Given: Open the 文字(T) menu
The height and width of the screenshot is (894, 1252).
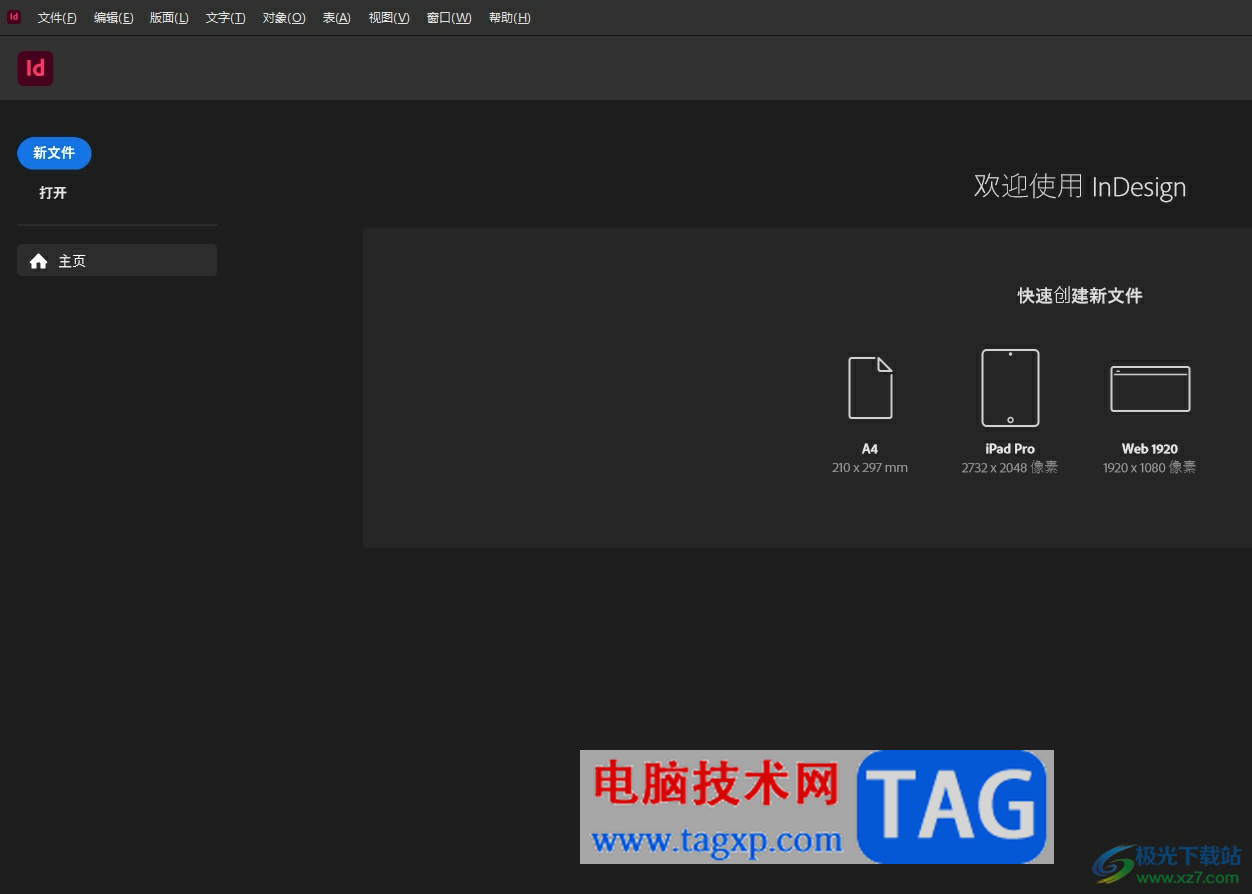Looking at the screenshot, I should click(x=225, y=18).
